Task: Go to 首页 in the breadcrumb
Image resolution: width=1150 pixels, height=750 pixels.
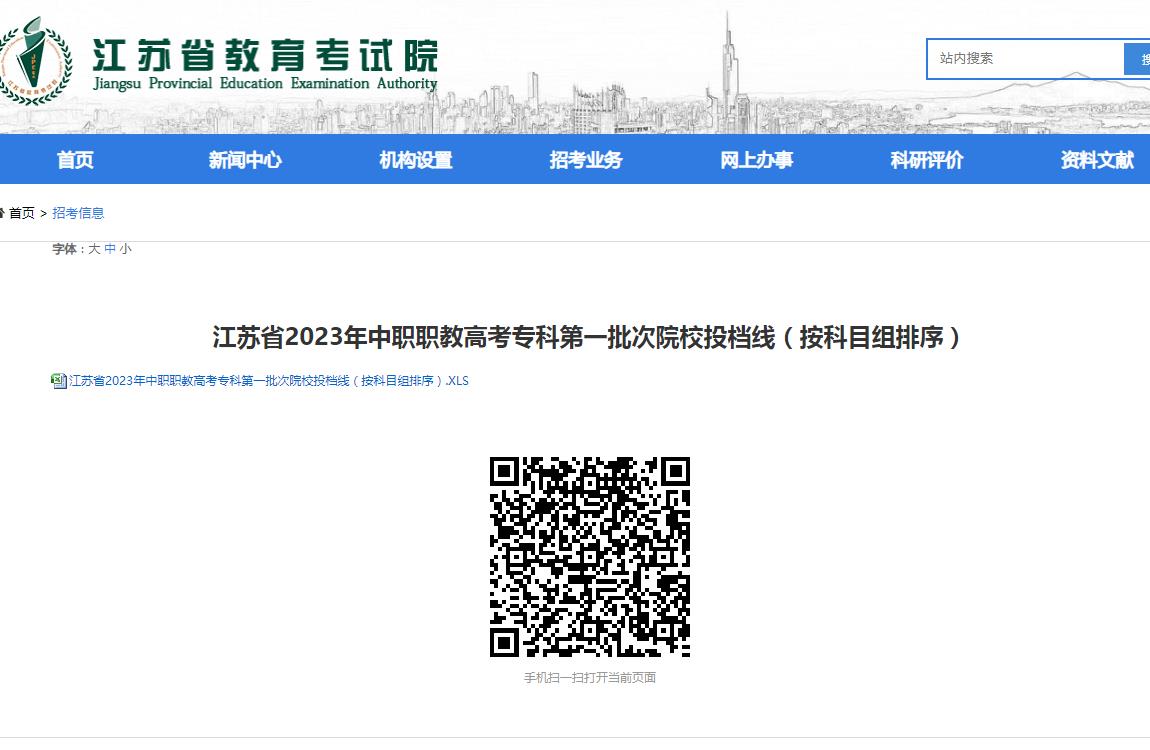Action: pyautogui.click(x=21, y=213)
